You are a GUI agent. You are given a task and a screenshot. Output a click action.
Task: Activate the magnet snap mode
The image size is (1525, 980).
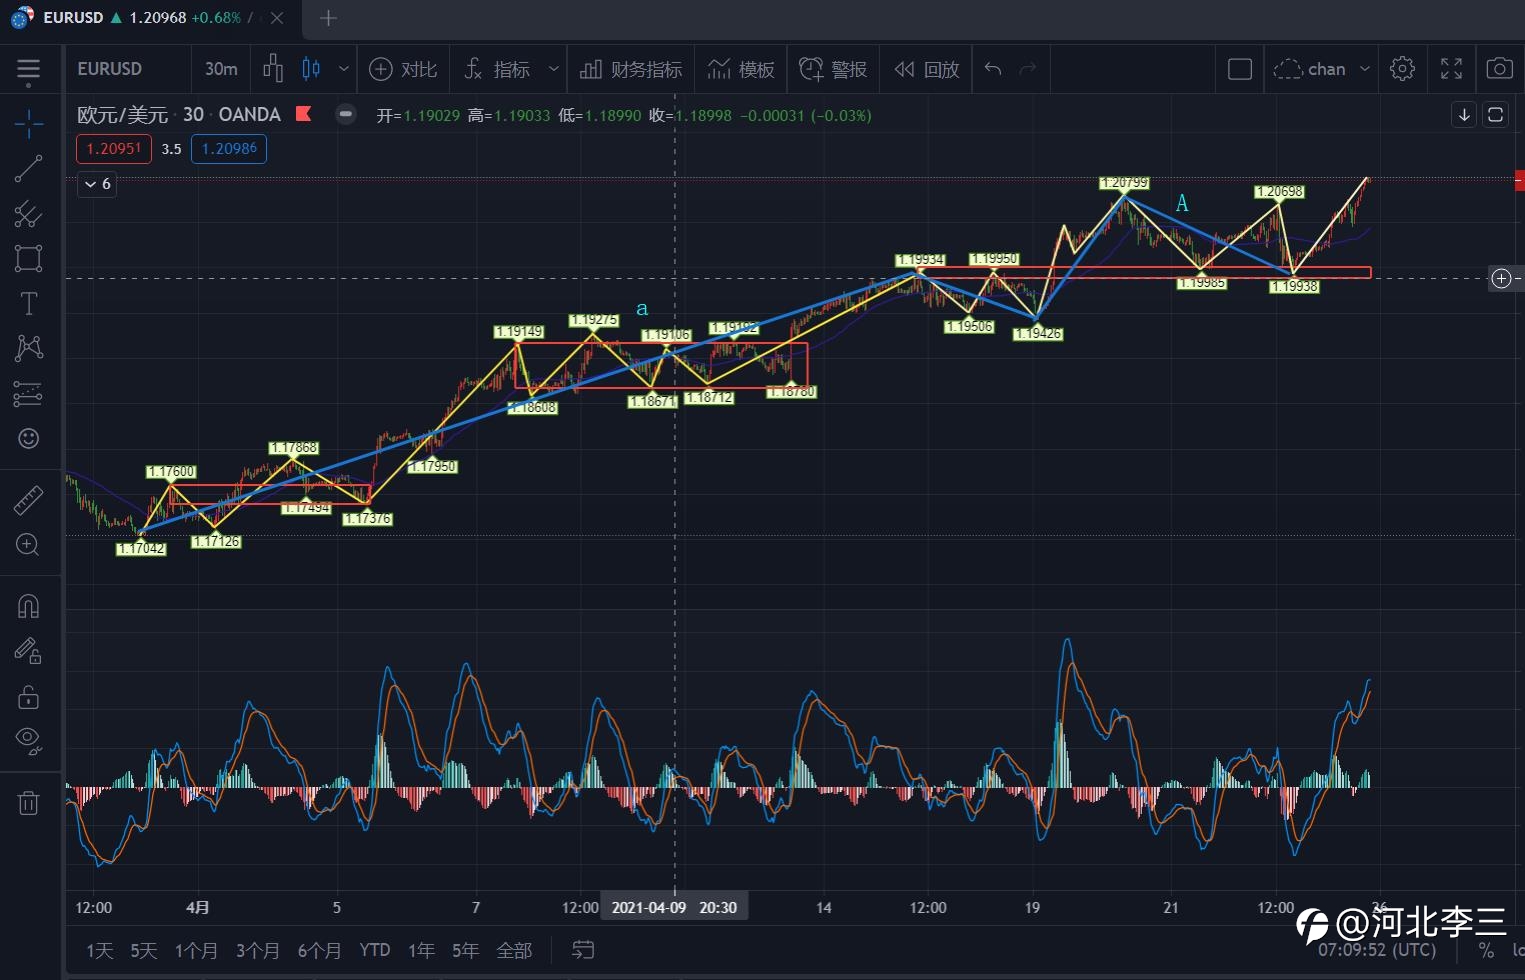pyautogui.click(x=28, y=606)
